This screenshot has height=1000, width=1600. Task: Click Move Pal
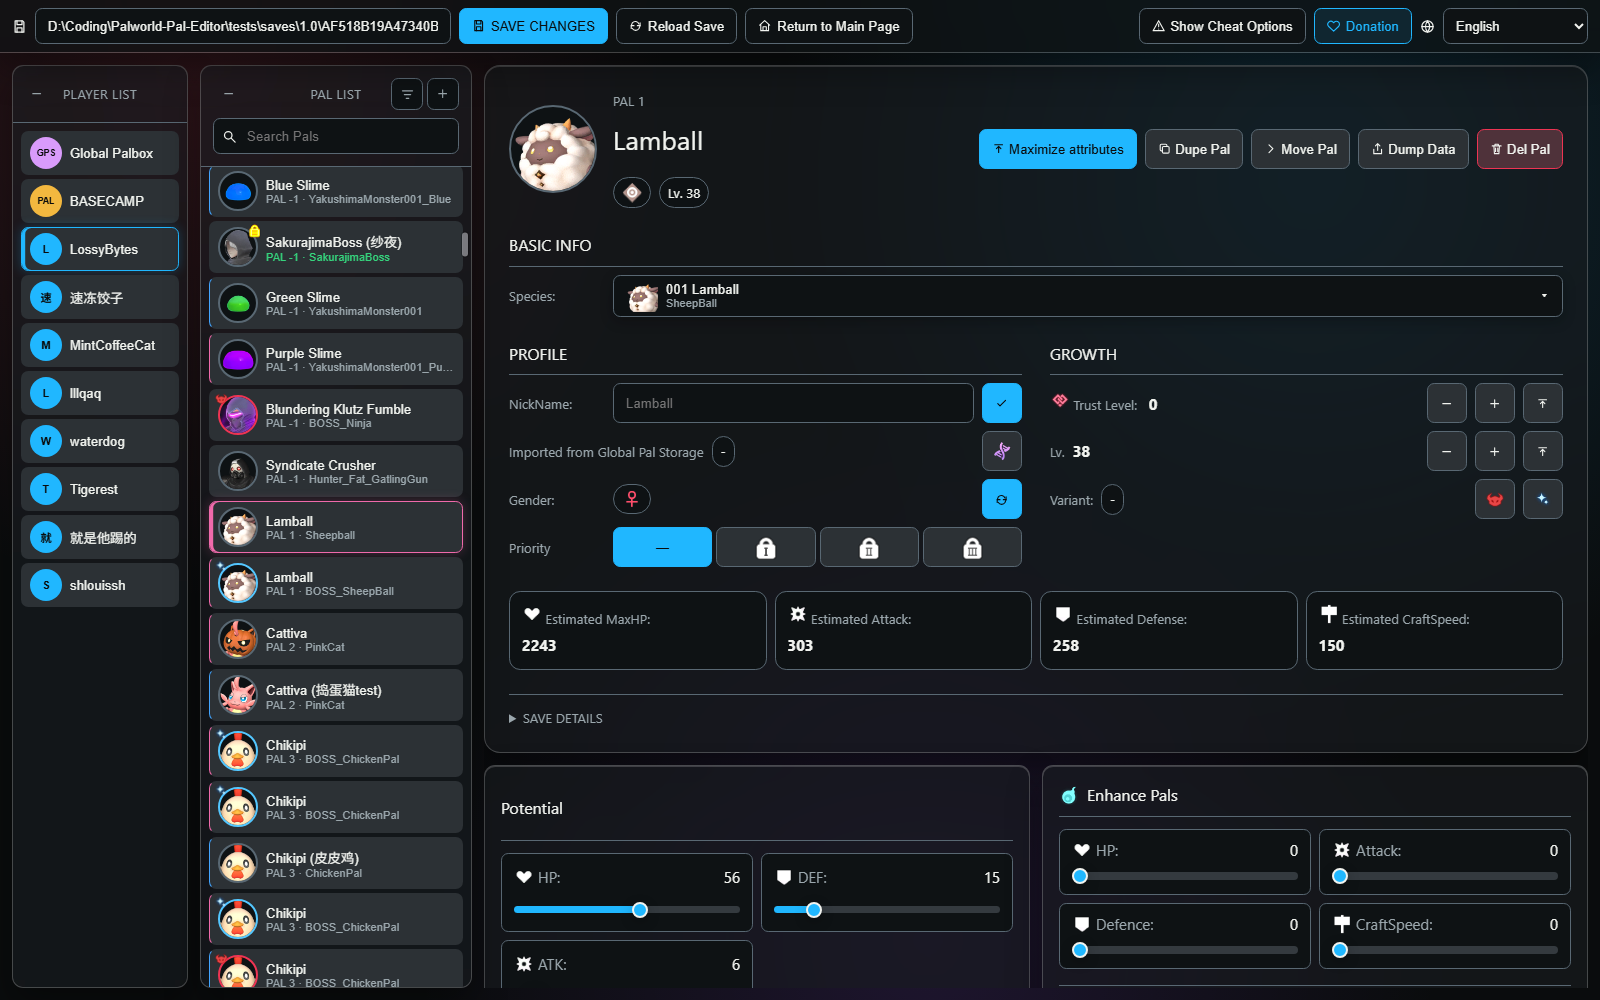coord(1301,149)
